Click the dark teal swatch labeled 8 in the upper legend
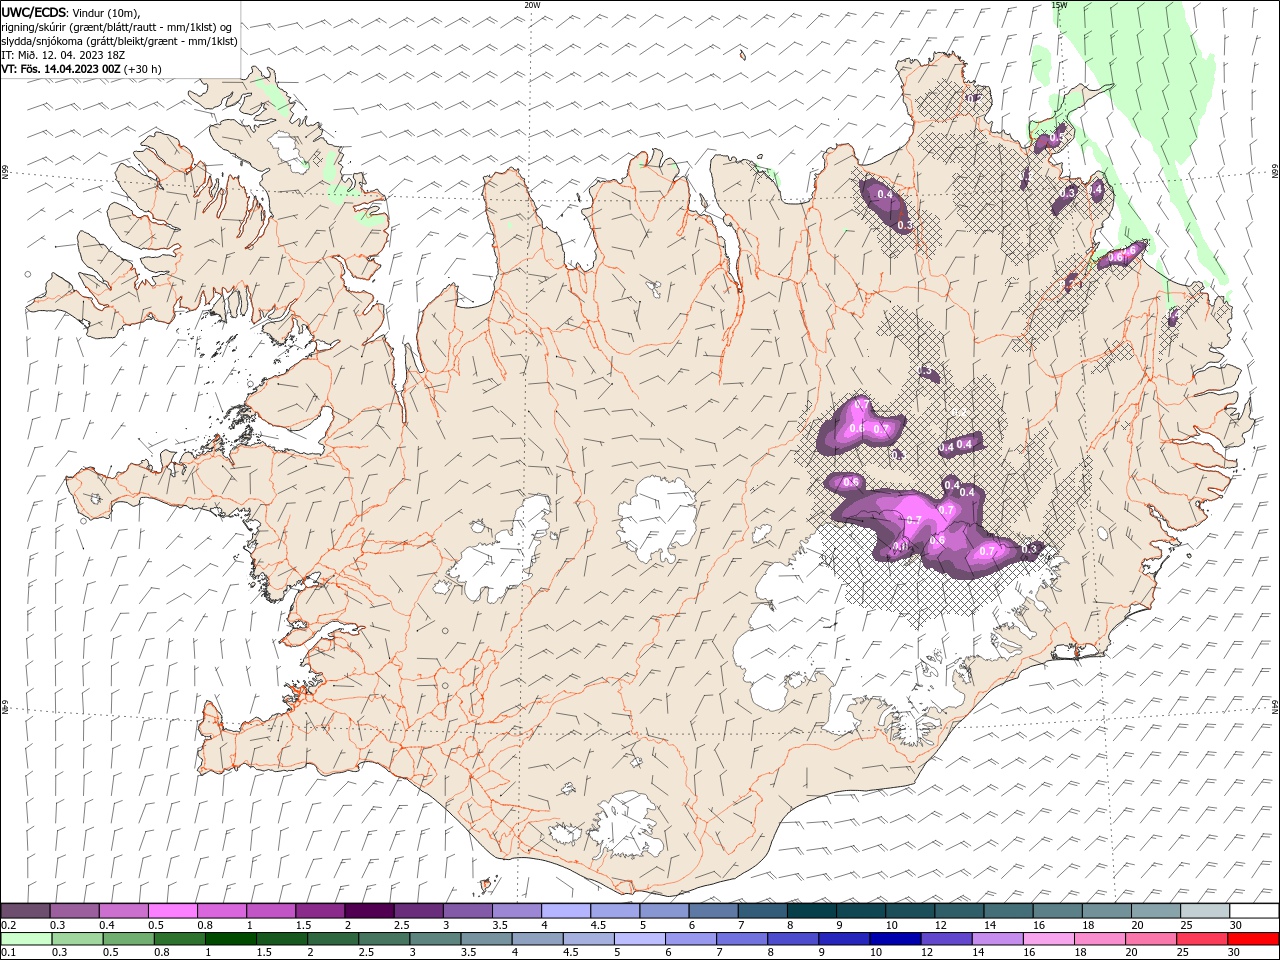1280x960 pixels. 811,911
